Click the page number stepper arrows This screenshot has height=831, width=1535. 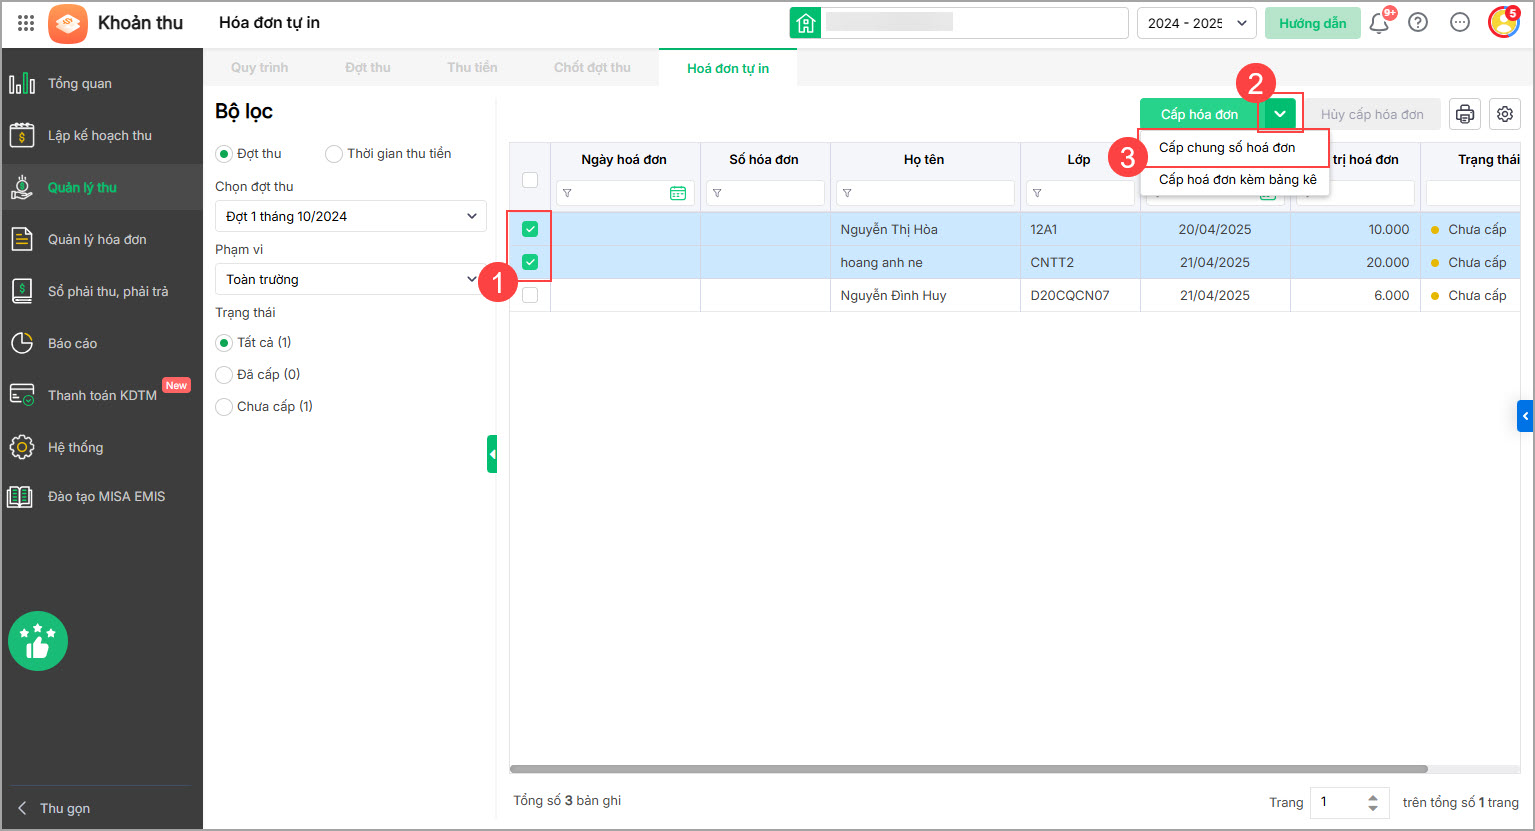pos(1373,802)
